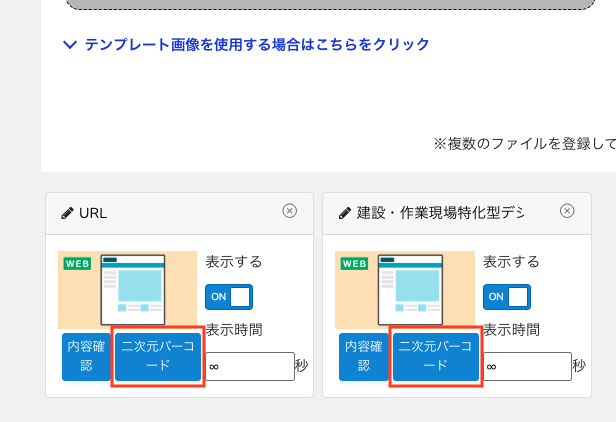
Task: Click the 表示する label in URL card
Action: 234,262
